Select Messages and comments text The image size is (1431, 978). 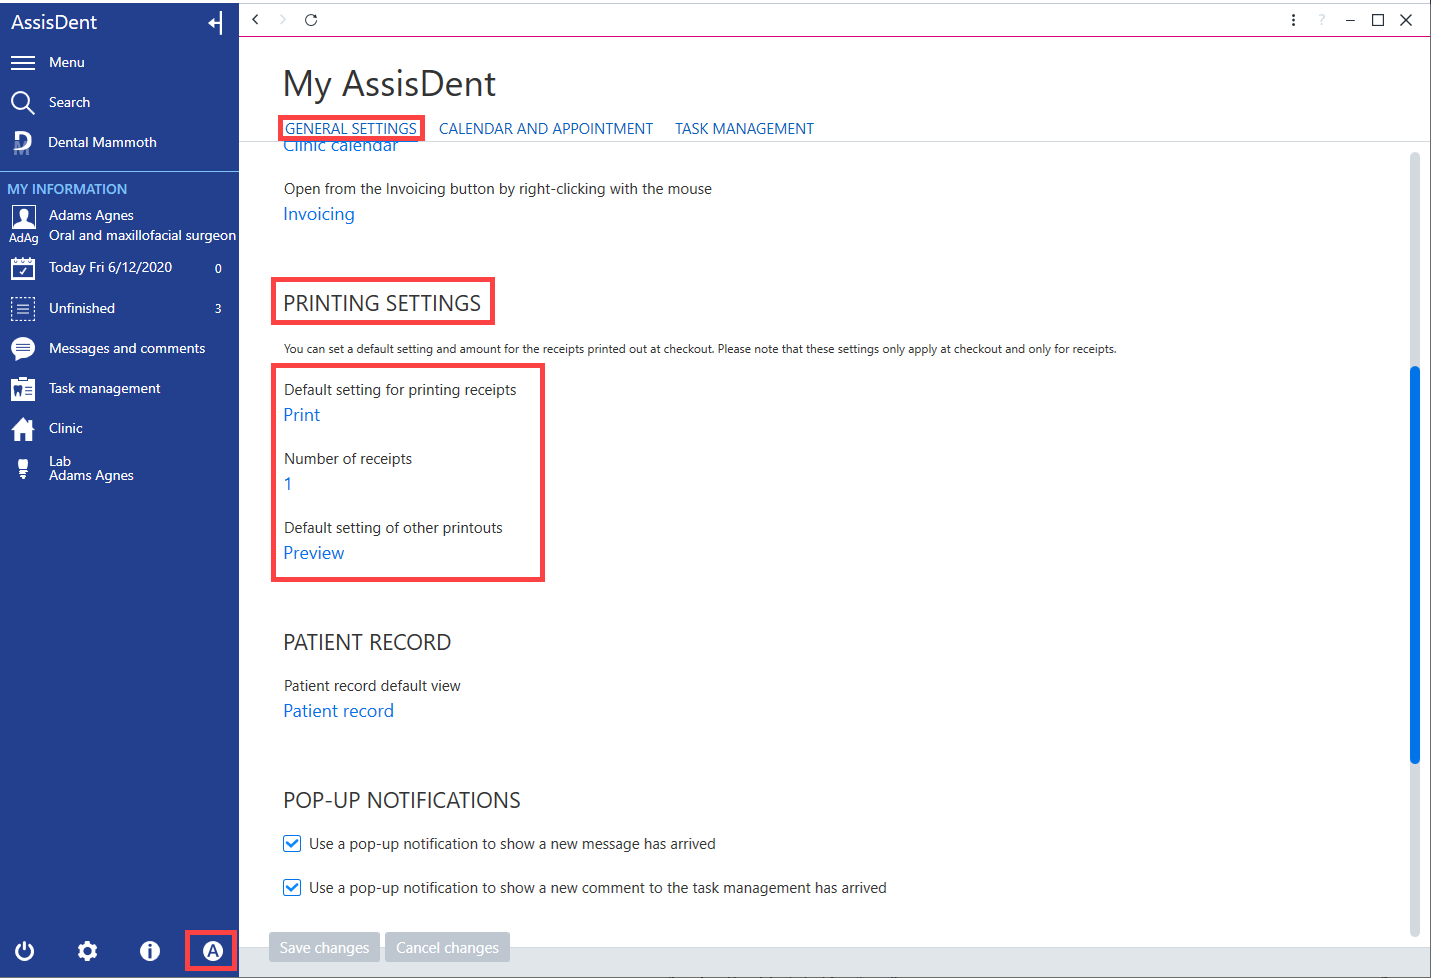(127, 349)
